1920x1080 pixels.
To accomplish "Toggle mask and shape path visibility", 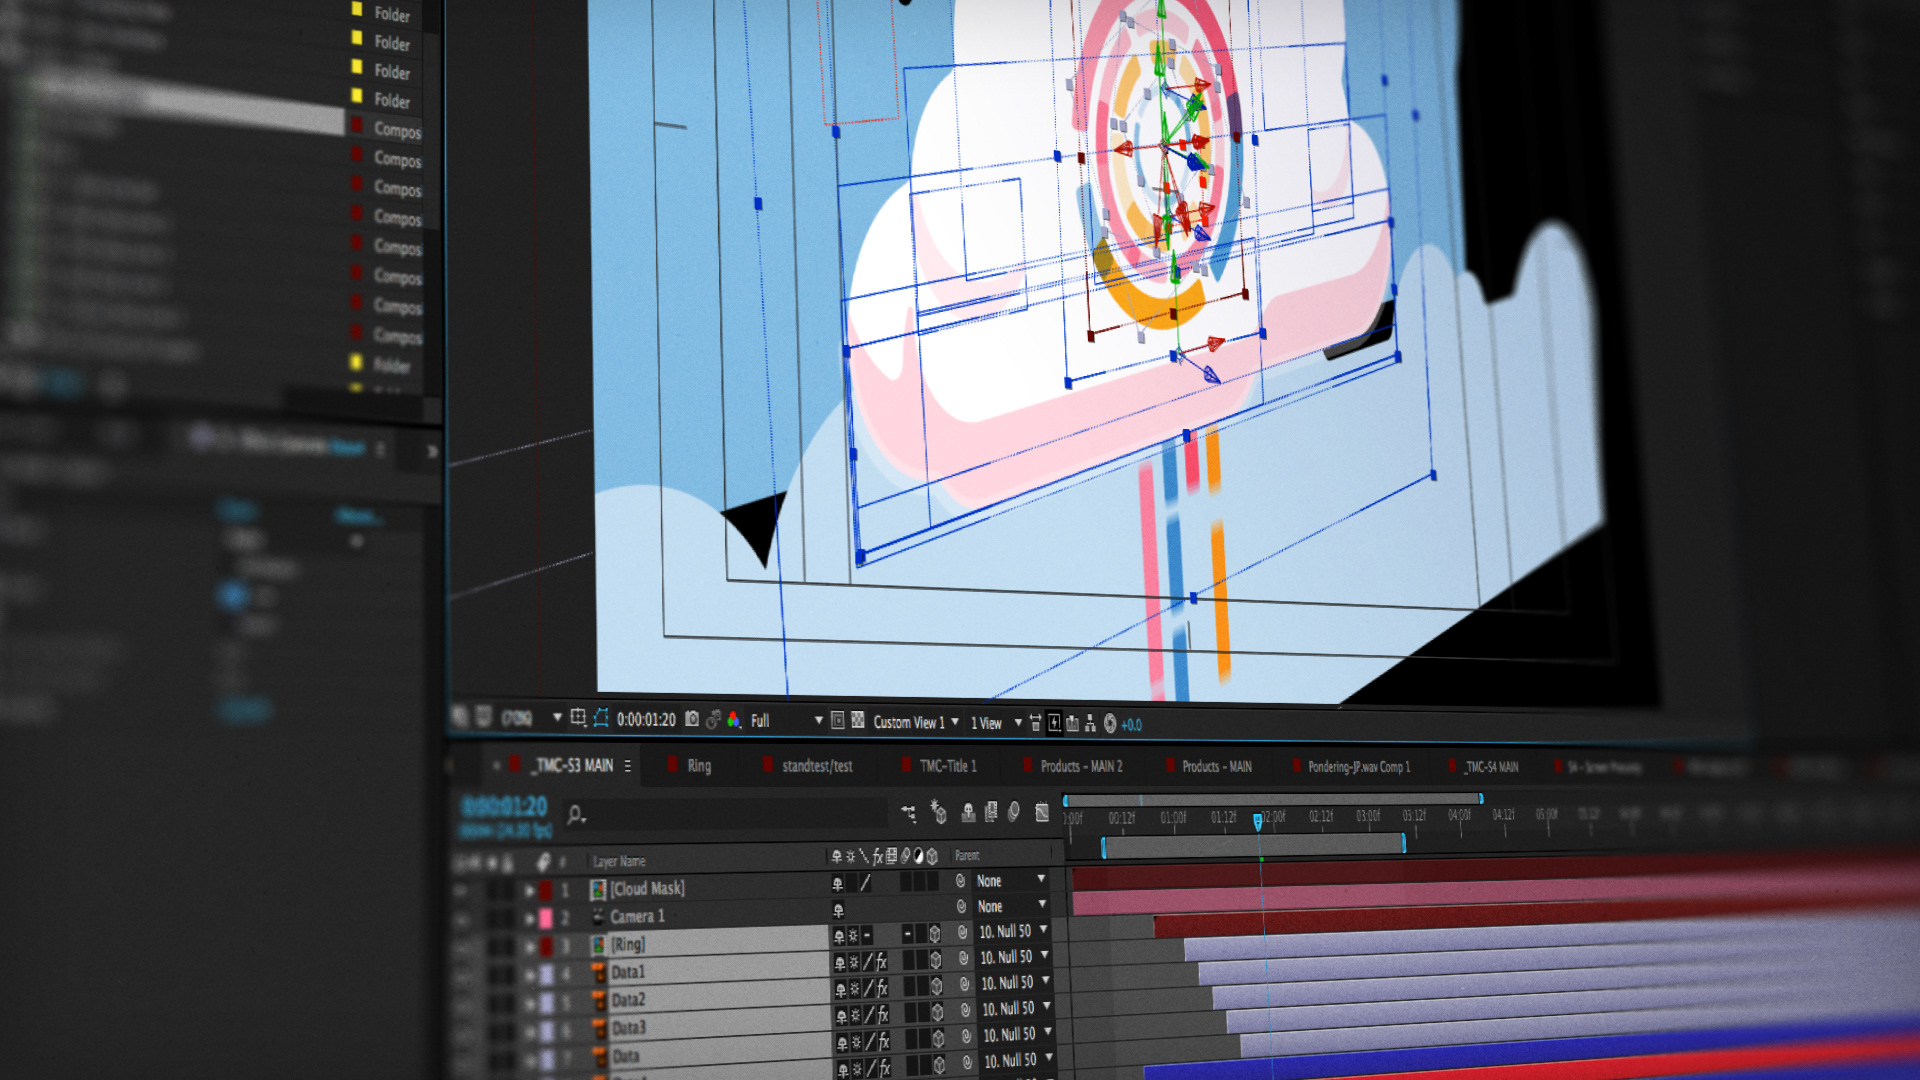I will [x=601, y=718].
